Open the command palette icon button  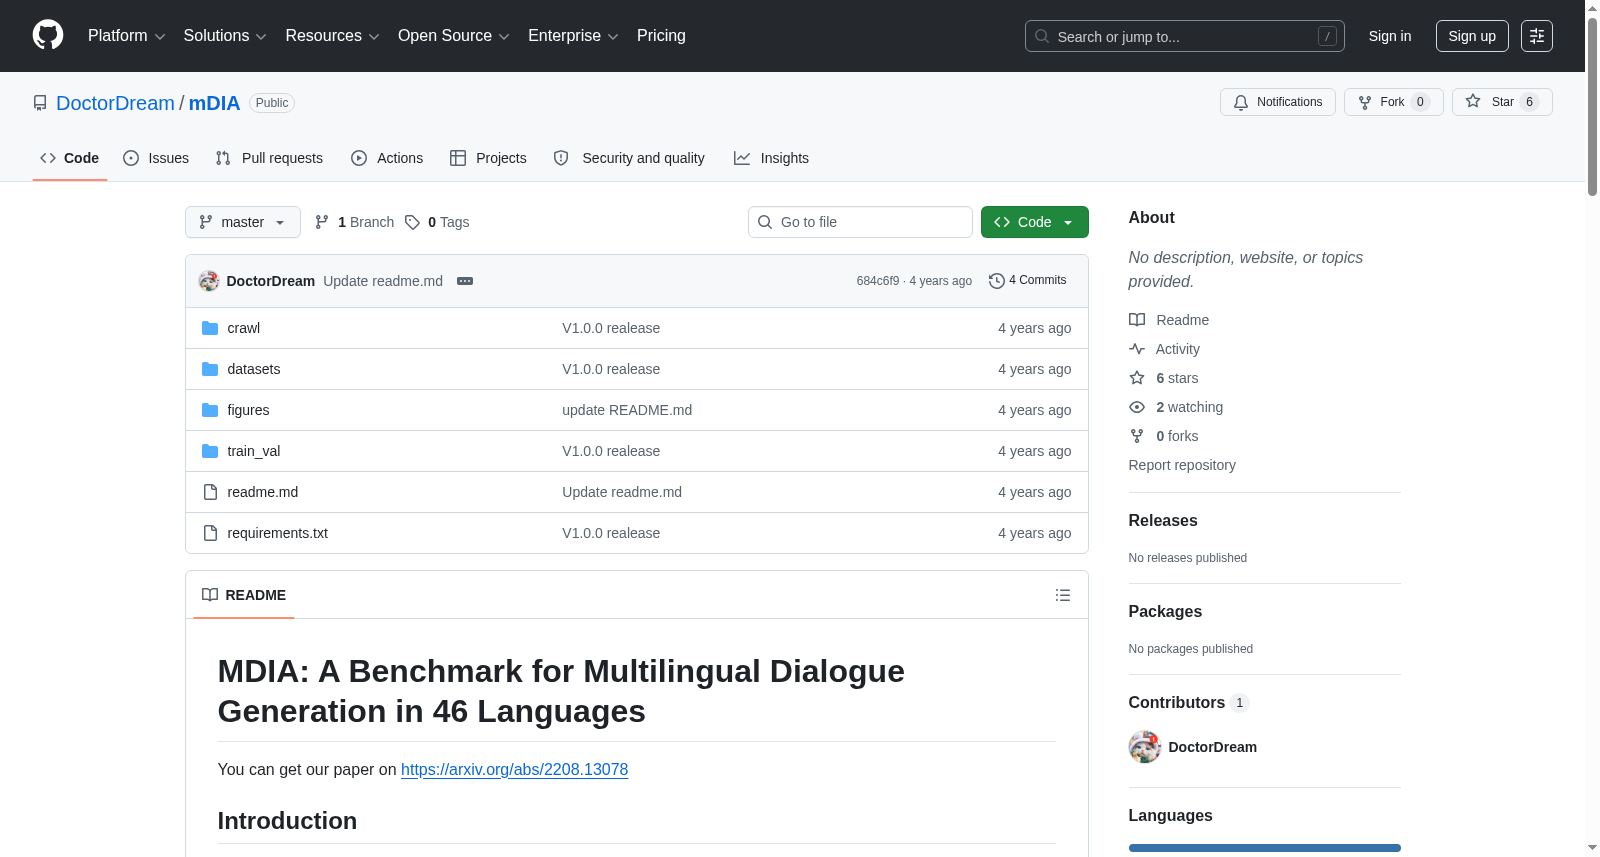pos(1537,36)
